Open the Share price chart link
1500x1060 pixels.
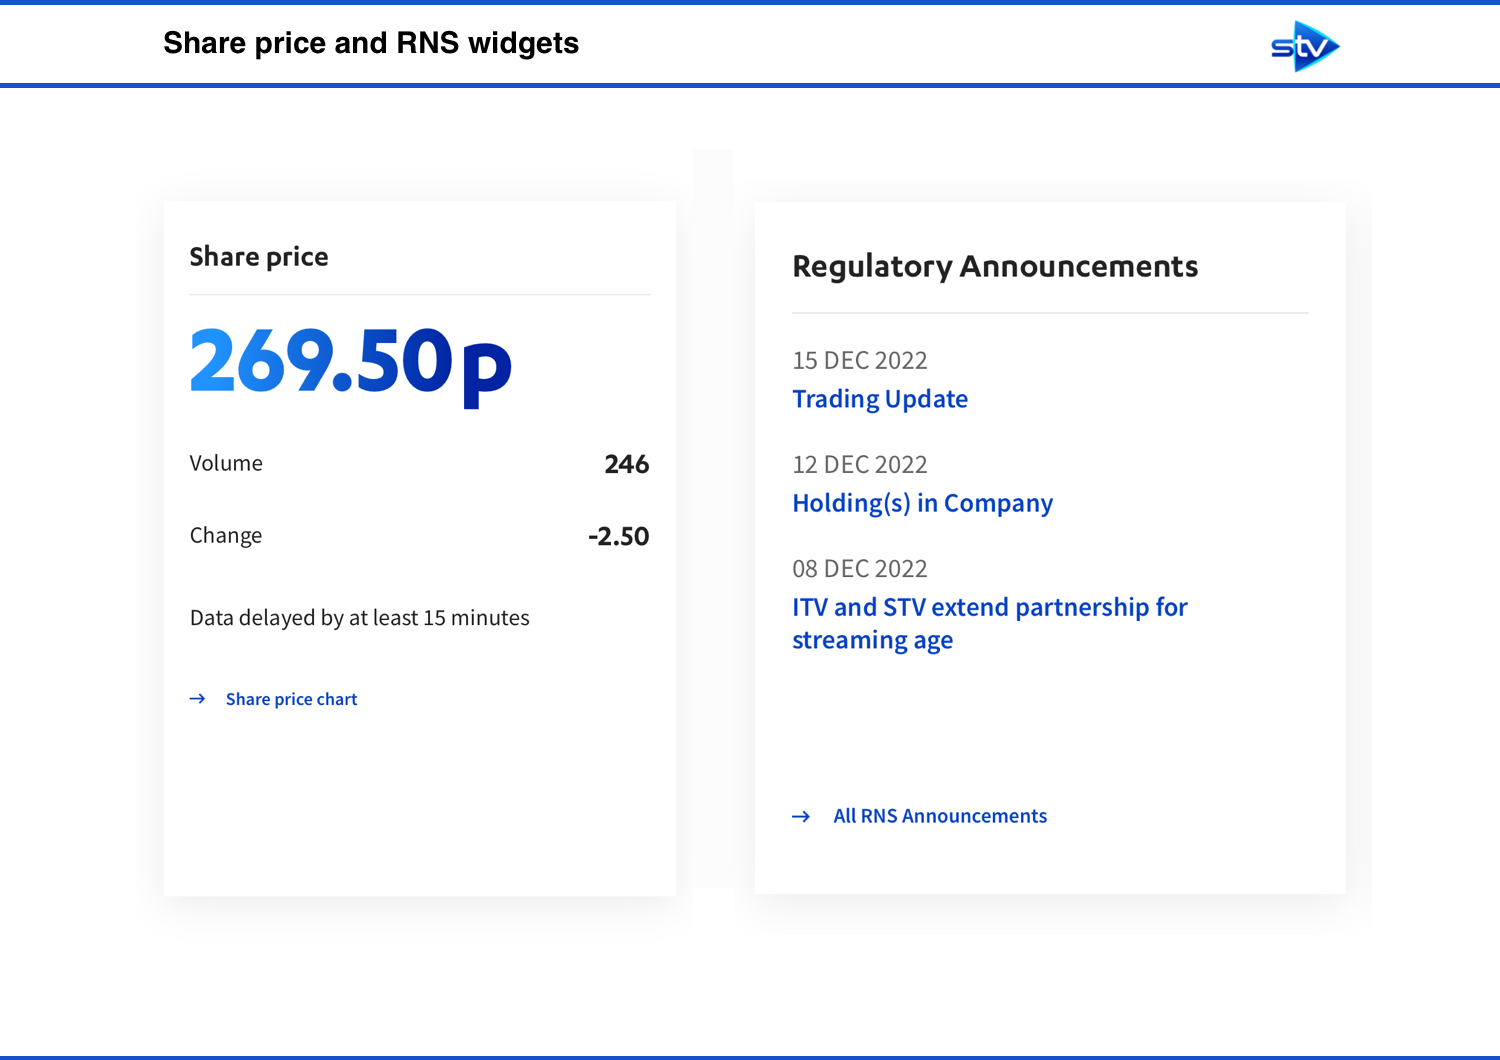pyautogui.click(x=291, y=699)
